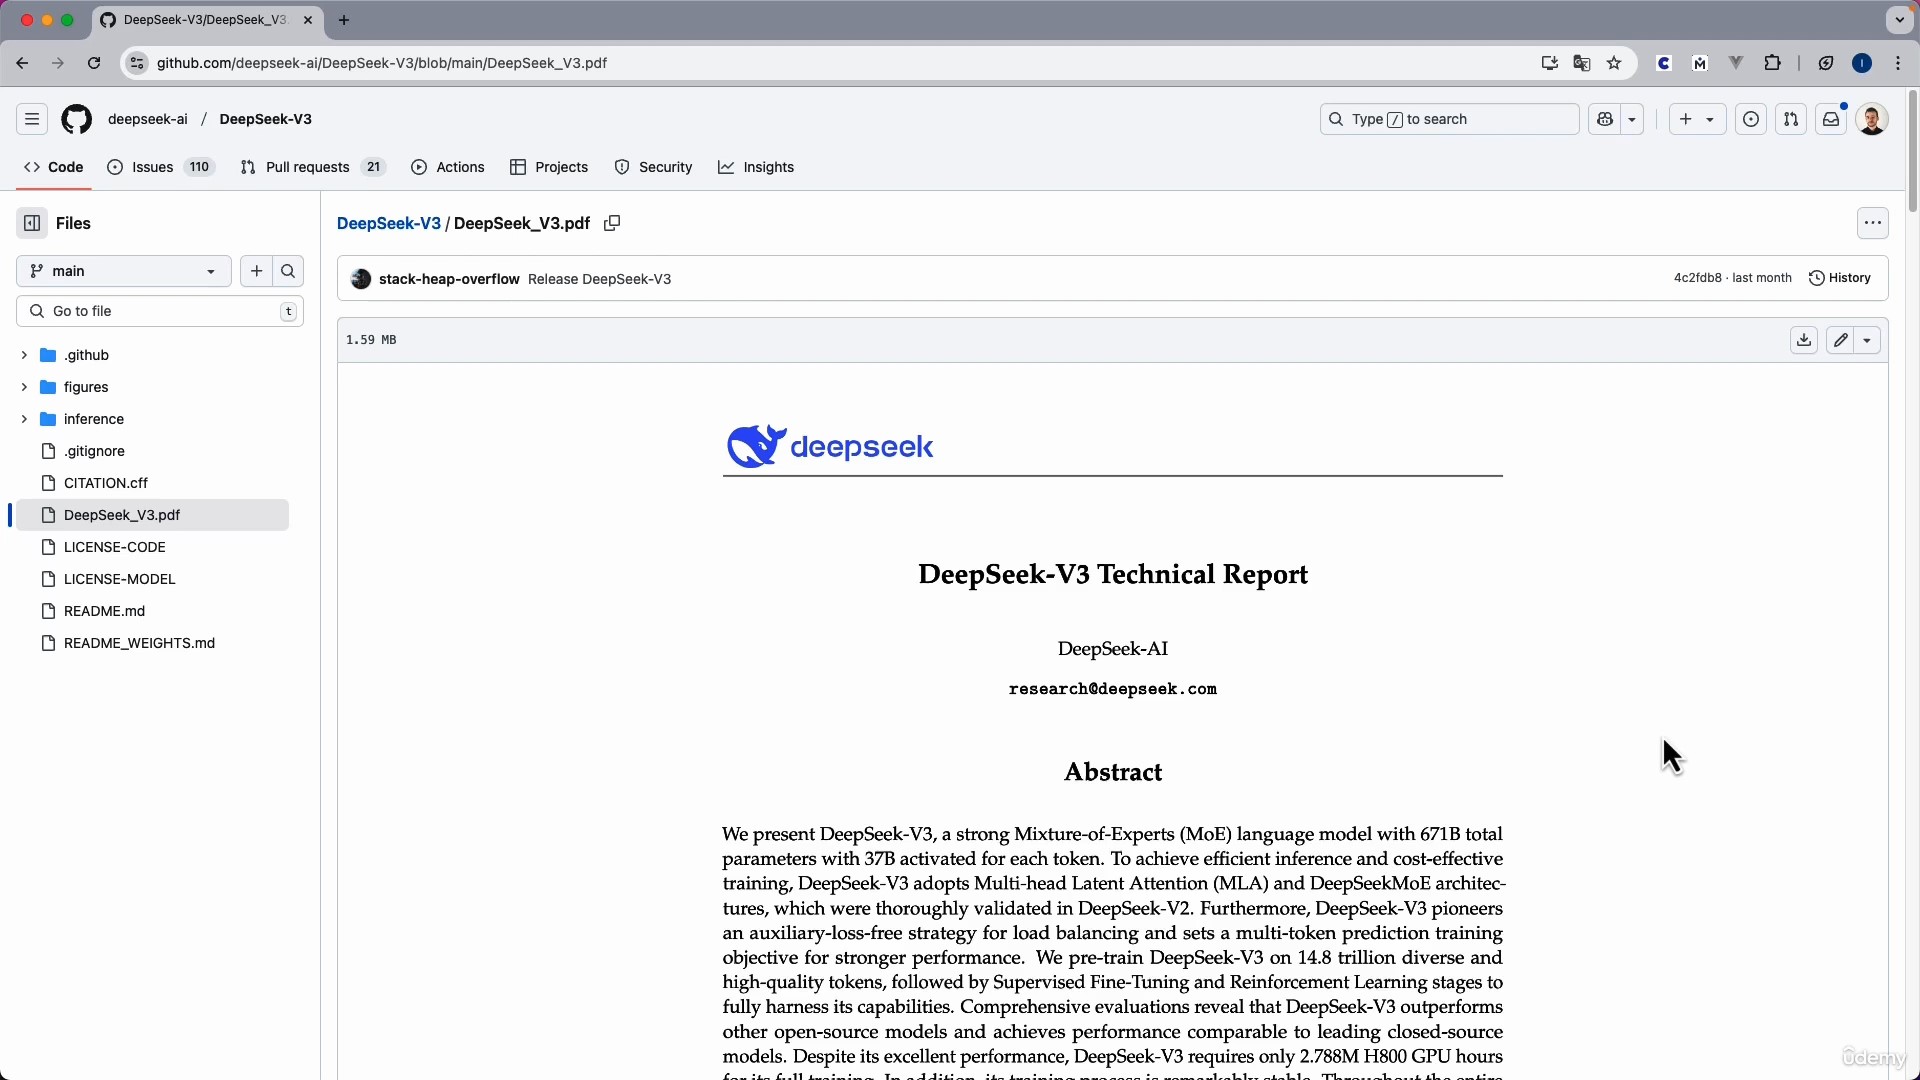Install app icon in address bar
The image size is (1920, 1080).
coord(1549,63)
